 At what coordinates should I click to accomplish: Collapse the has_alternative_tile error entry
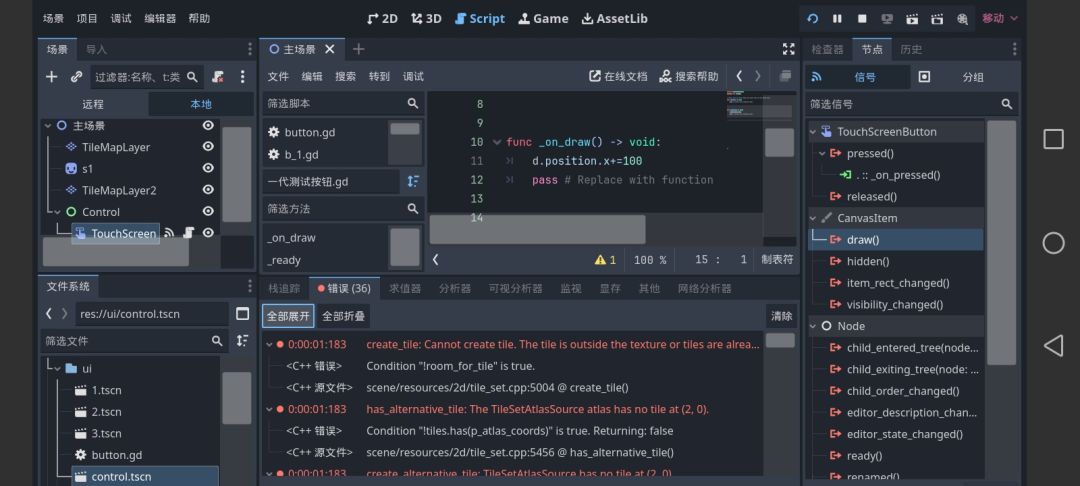[269, 409]
